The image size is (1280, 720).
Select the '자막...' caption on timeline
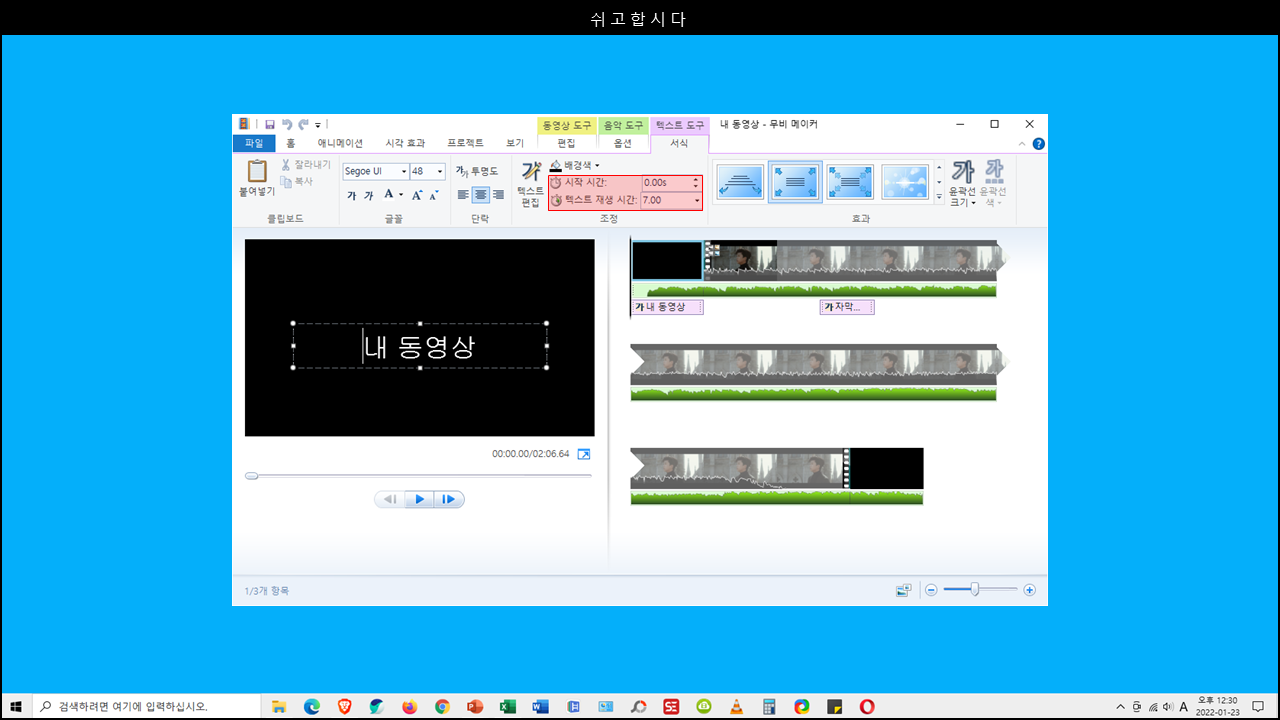click(847, 307)
